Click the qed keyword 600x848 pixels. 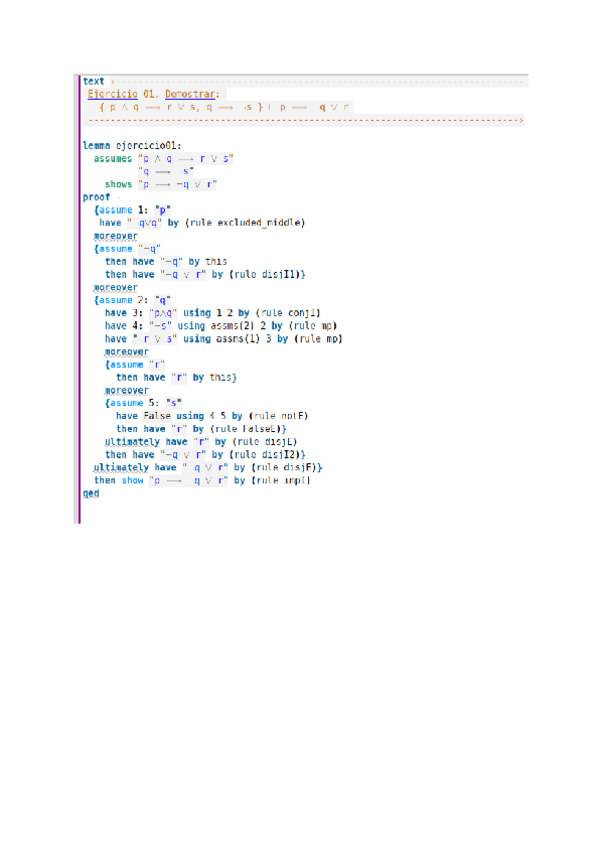point(91,493)
